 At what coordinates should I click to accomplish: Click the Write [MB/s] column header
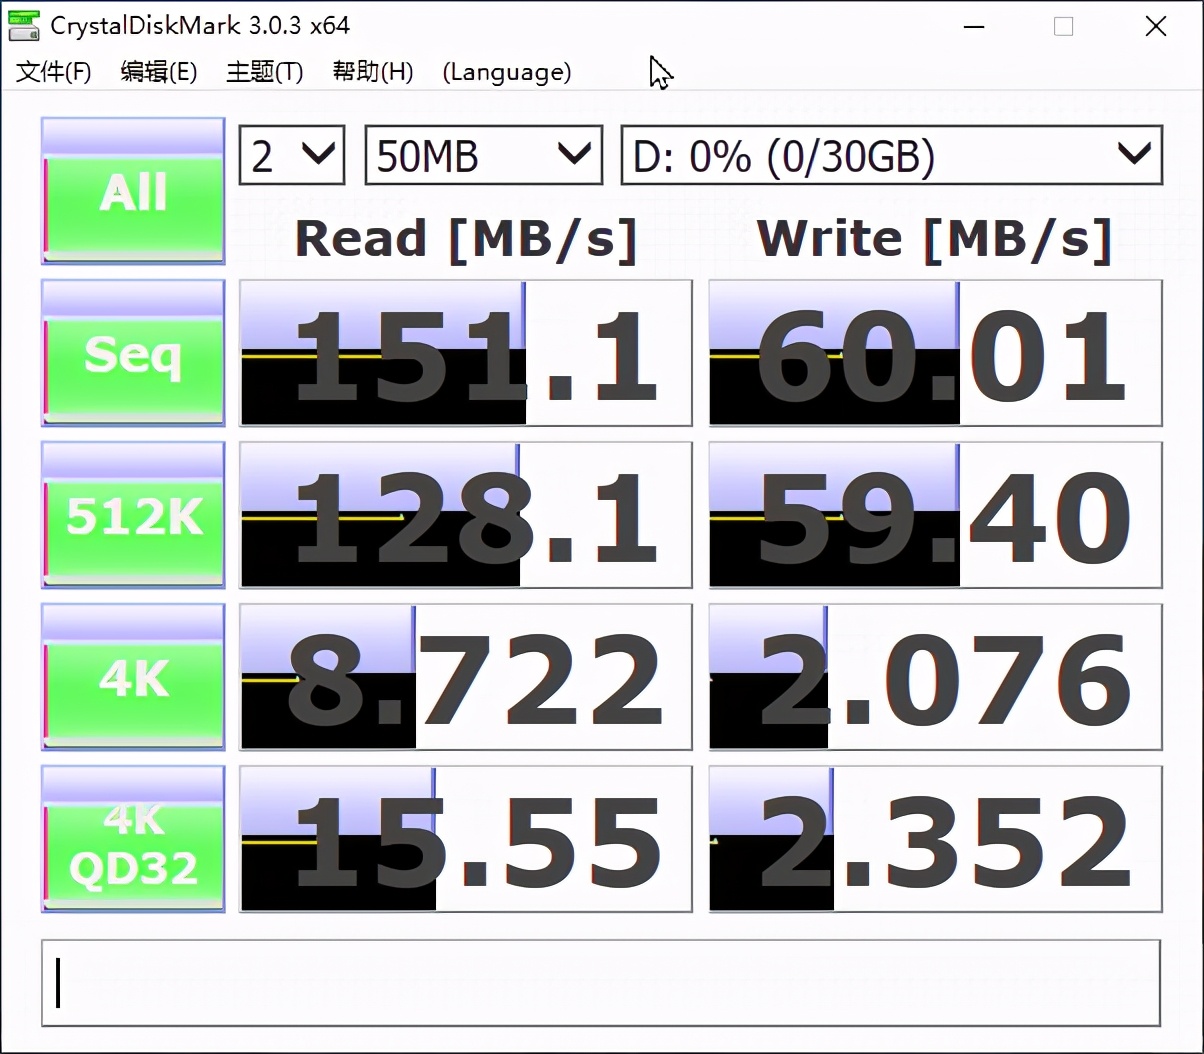[x=935, y=239]
